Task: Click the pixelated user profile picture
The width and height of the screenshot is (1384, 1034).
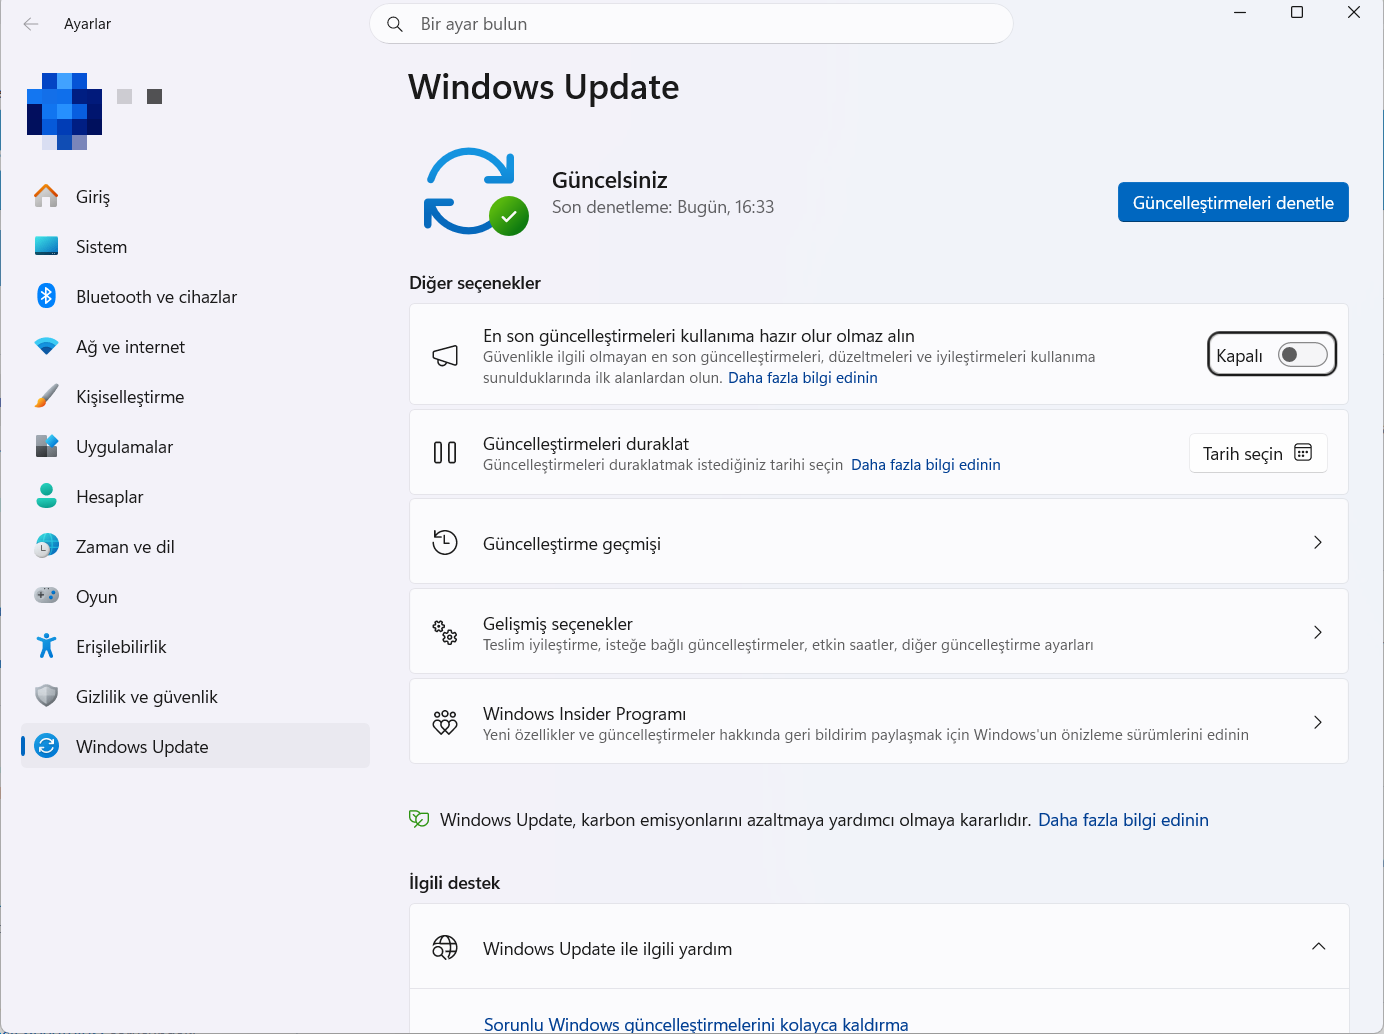Action: [x=64, y=111]
